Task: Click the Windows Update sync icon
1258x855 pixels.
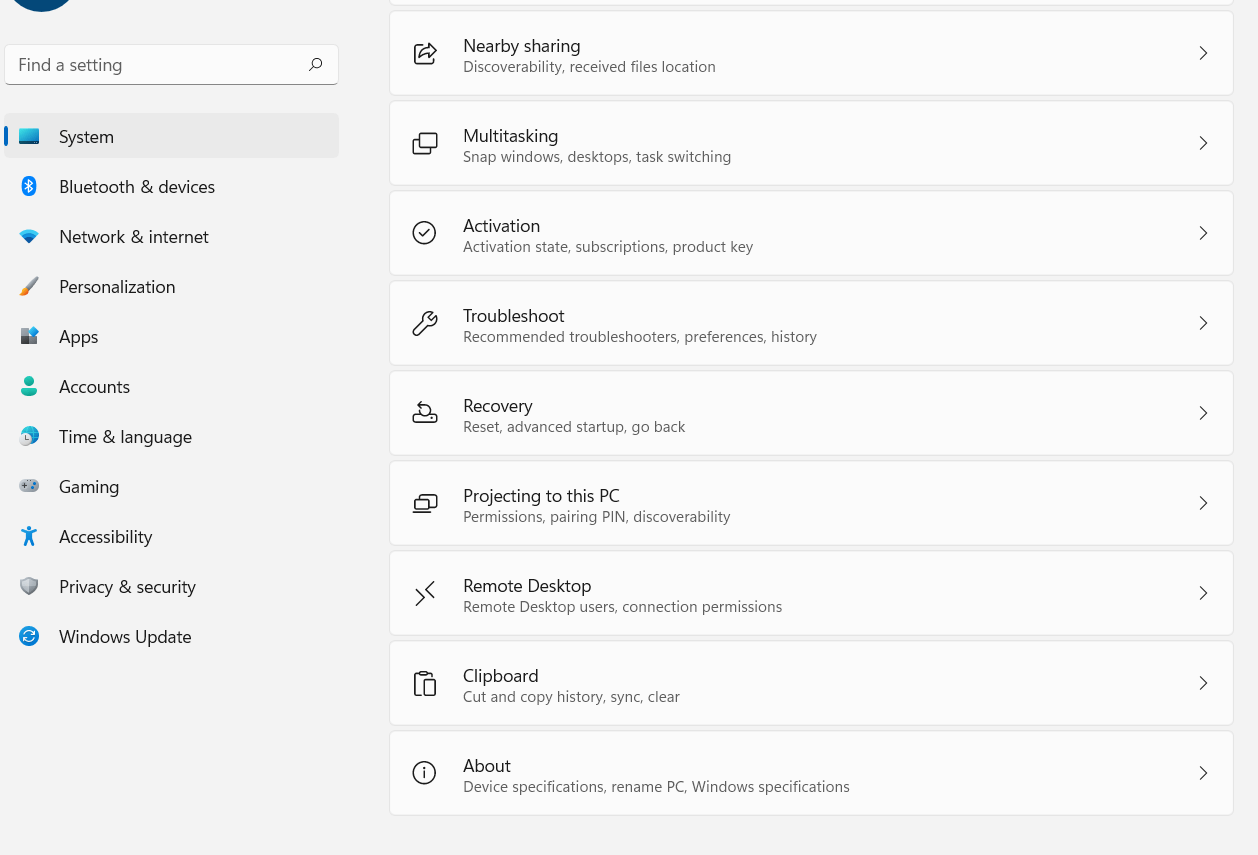Action: [29, 637]
